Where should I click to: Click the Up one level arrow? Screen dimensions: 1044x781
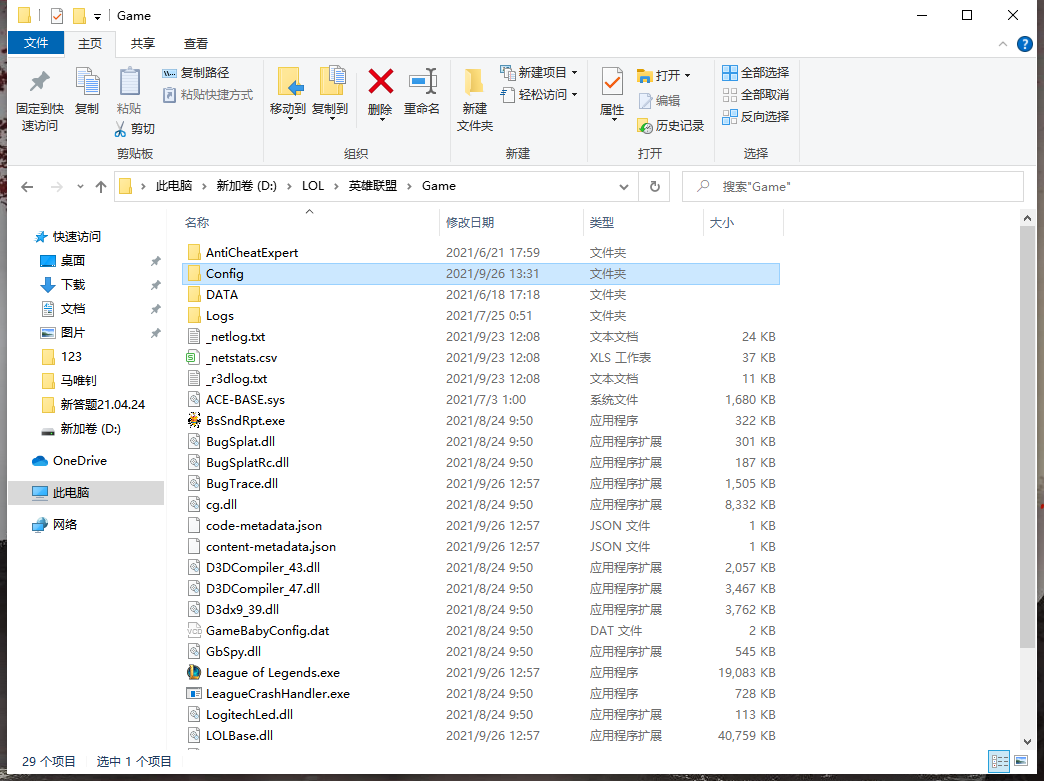coord(101,187)
